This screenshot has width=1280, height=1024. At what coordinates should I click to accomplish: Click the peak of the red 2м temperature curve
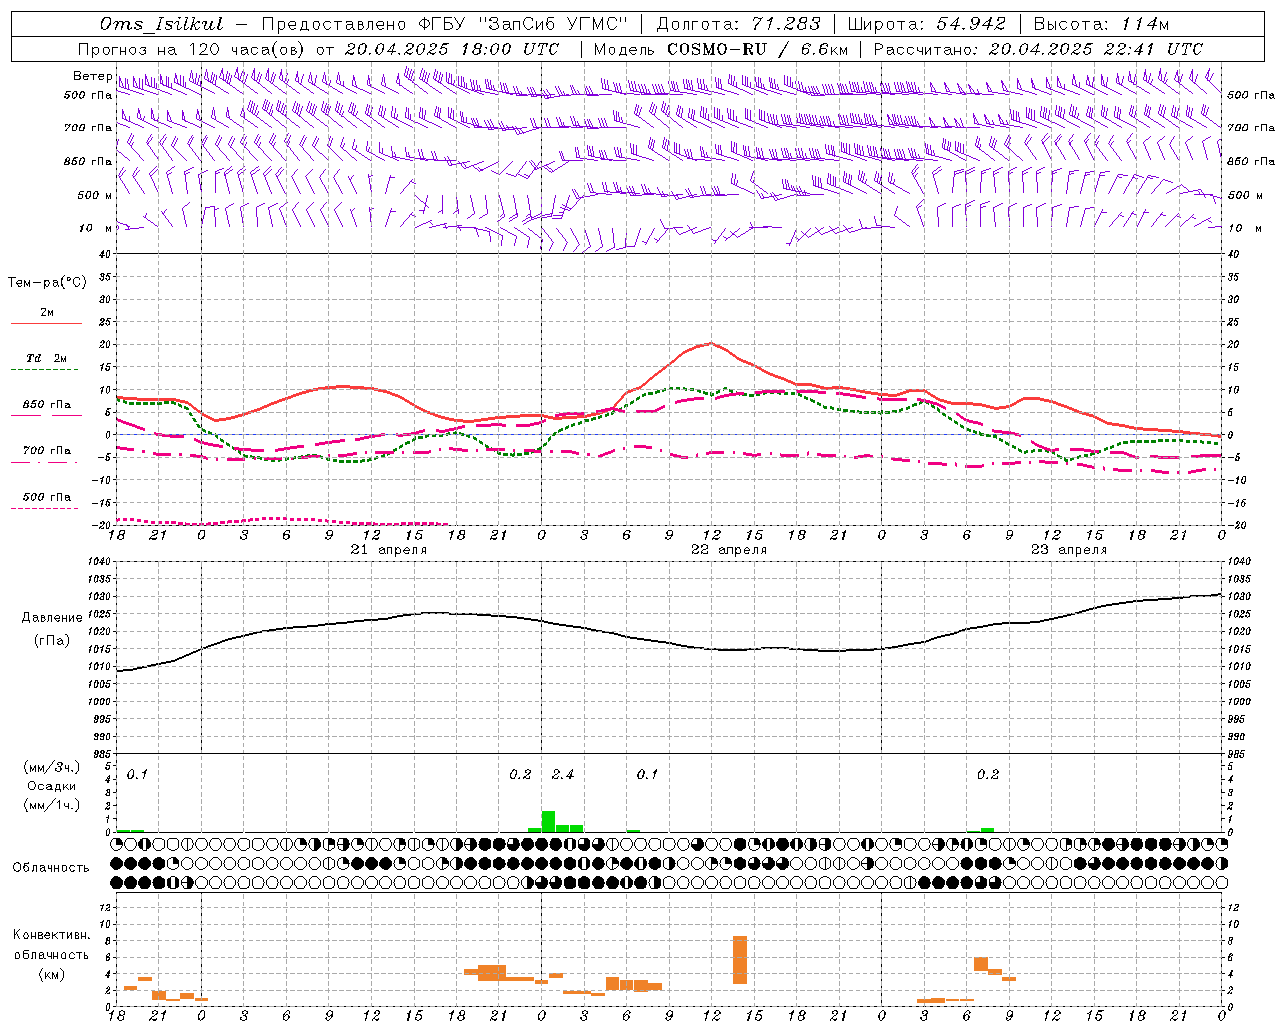[x=711, y=343]
